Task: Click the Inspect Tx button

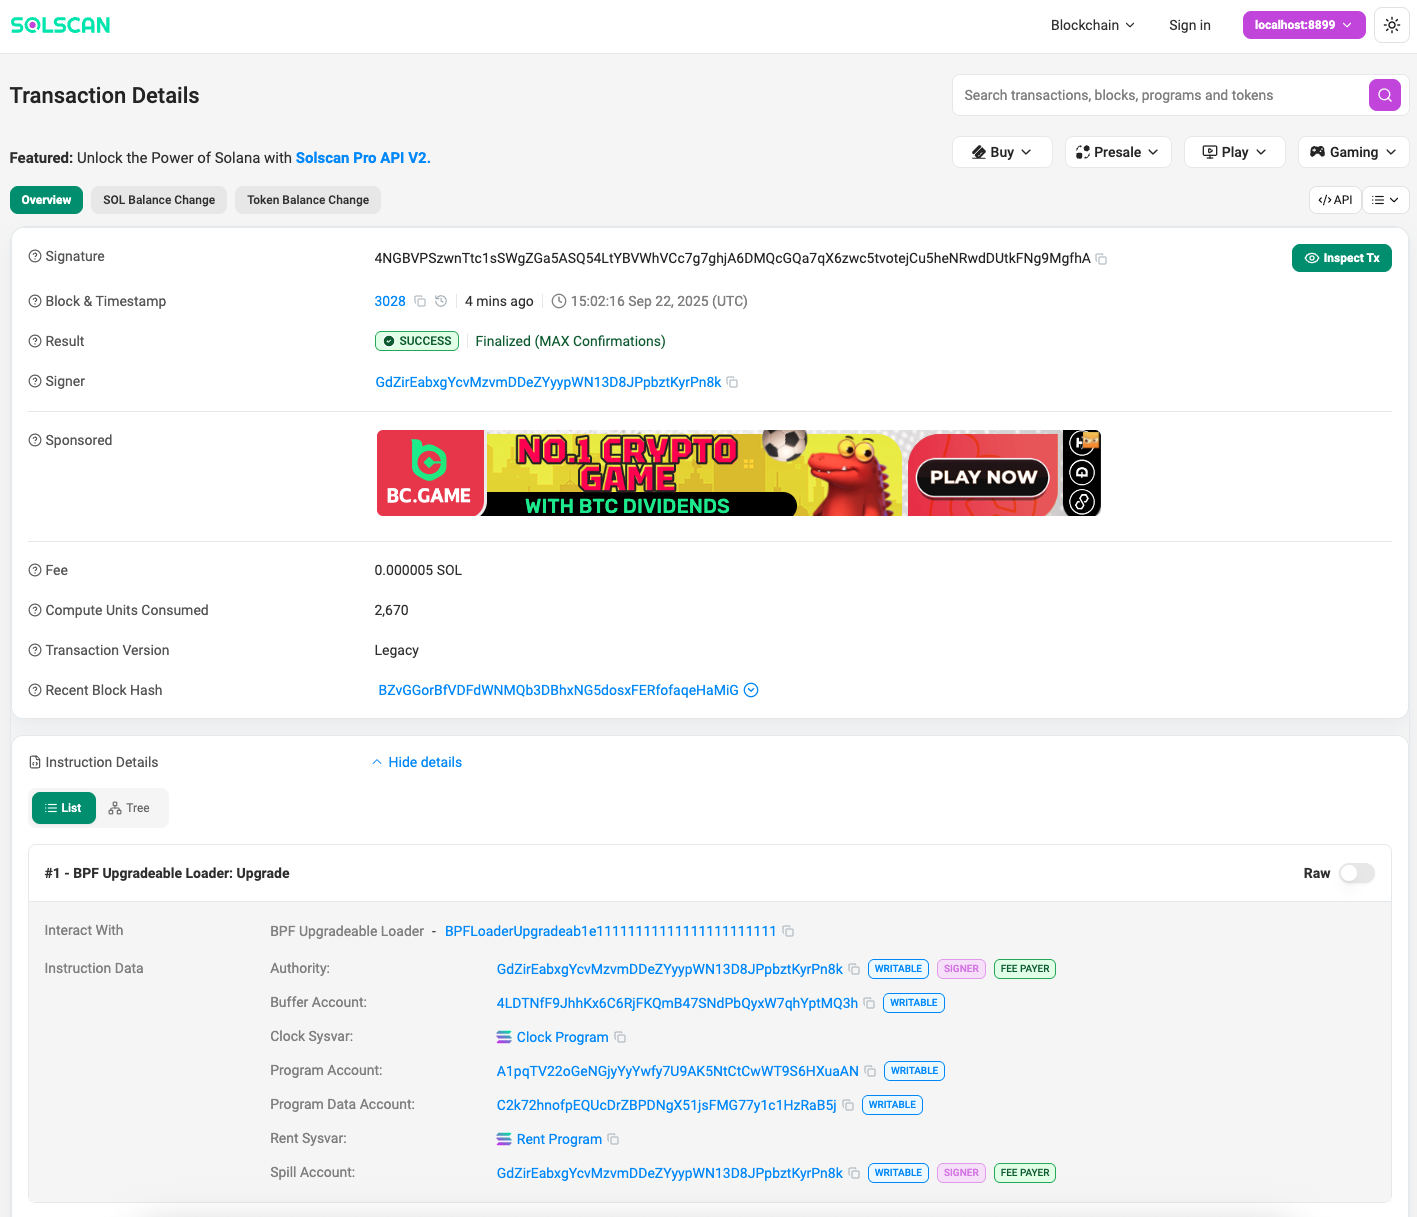Action: click(1341, 258)
